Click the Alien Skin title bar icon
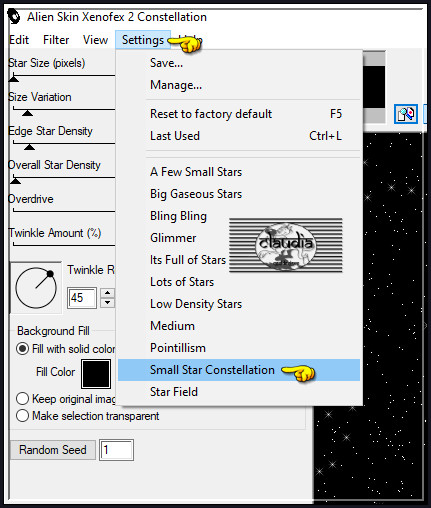This screenshot has height=508, width=431. tap(13, 17)
